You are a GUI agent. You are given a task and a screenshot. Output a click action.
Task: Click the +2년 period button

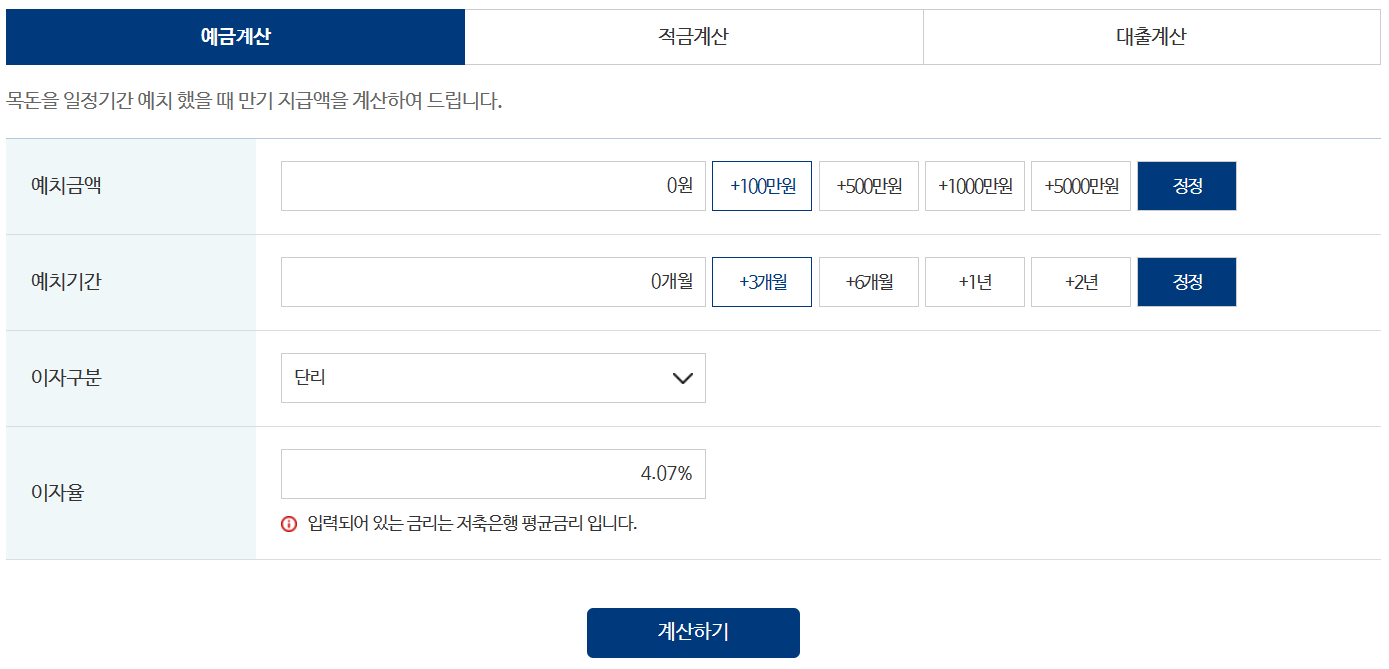(x=1080, y=281)
